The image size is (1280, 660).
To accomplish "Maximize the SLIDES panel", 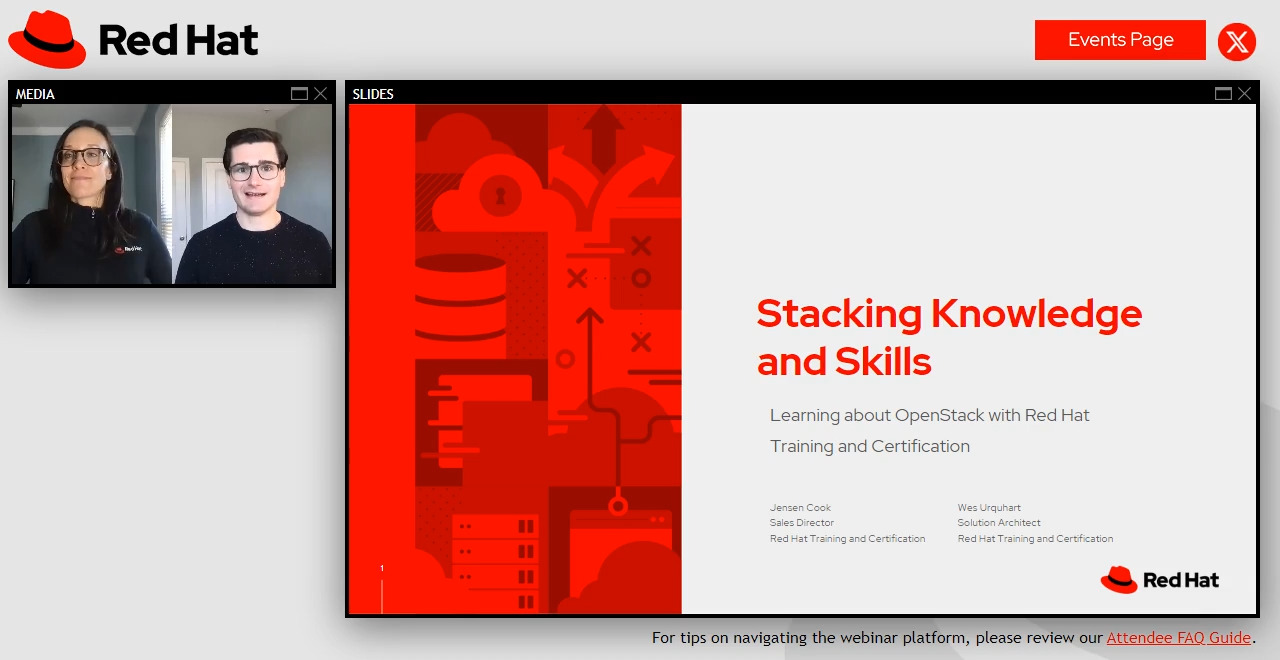I will tap(1223, 93).
